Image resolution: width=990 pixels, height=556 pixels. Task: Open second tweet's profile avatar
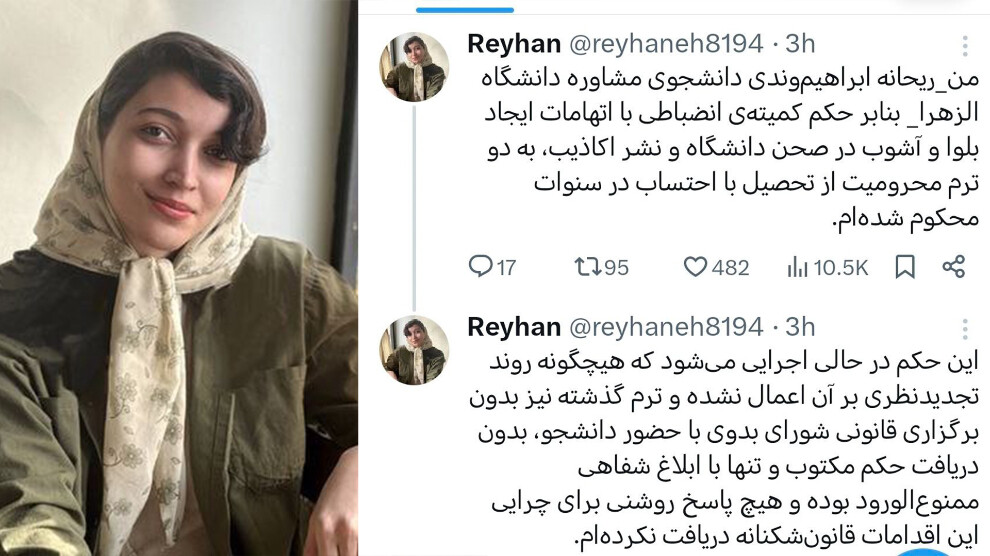414,350
